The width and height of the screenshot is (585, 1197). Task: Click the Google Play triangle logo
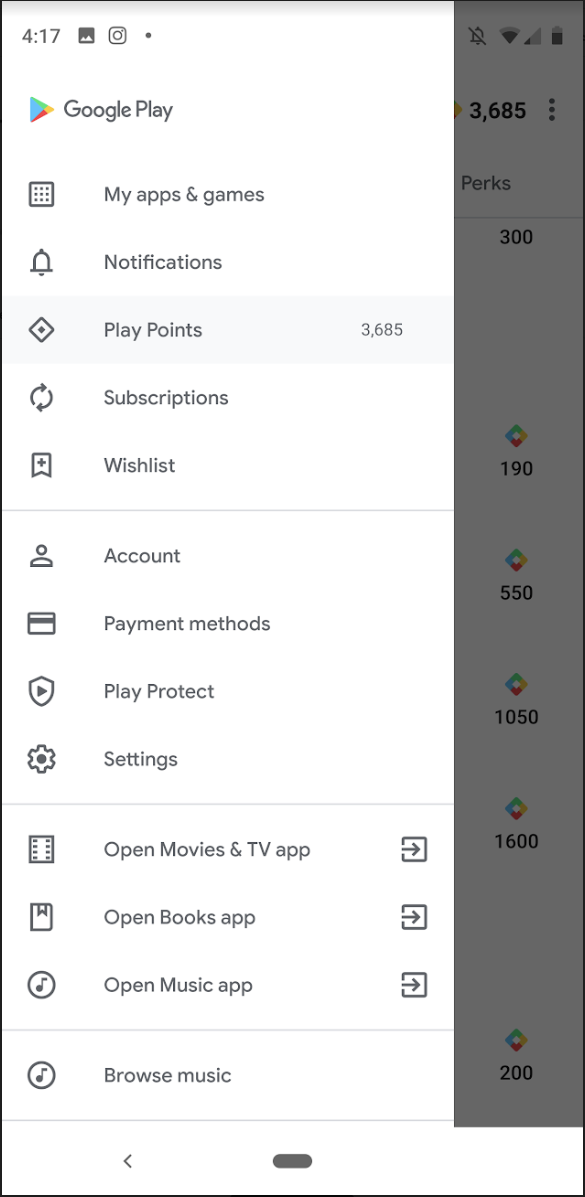point(39,110)
